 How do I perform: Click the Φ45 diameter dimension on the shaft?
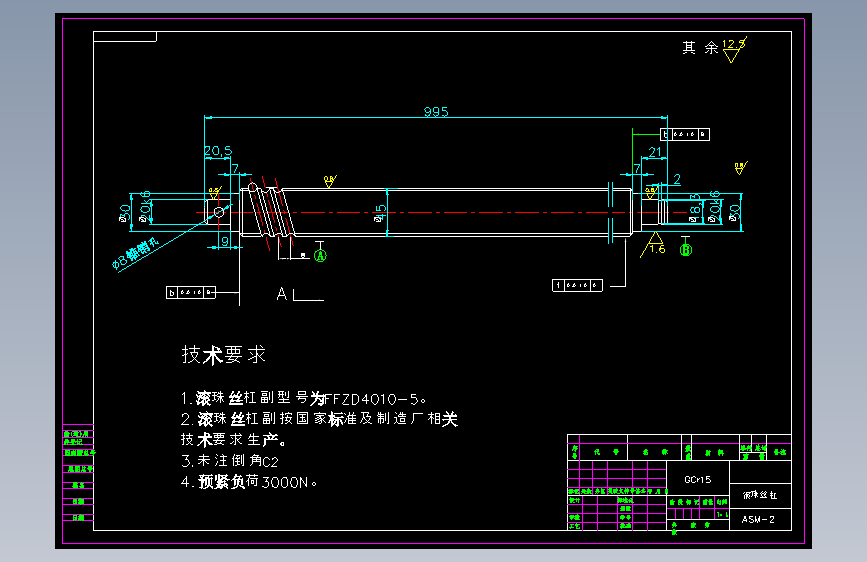tap(380, 214)
